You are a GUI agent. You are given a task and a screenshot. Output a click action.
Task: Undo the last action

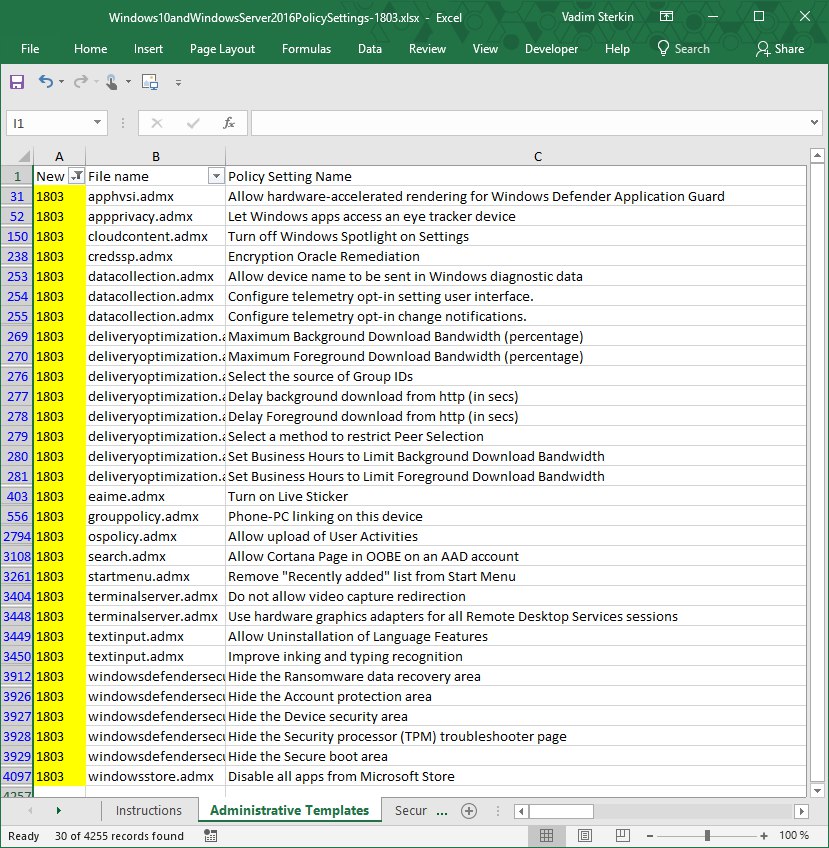point(46,82)
